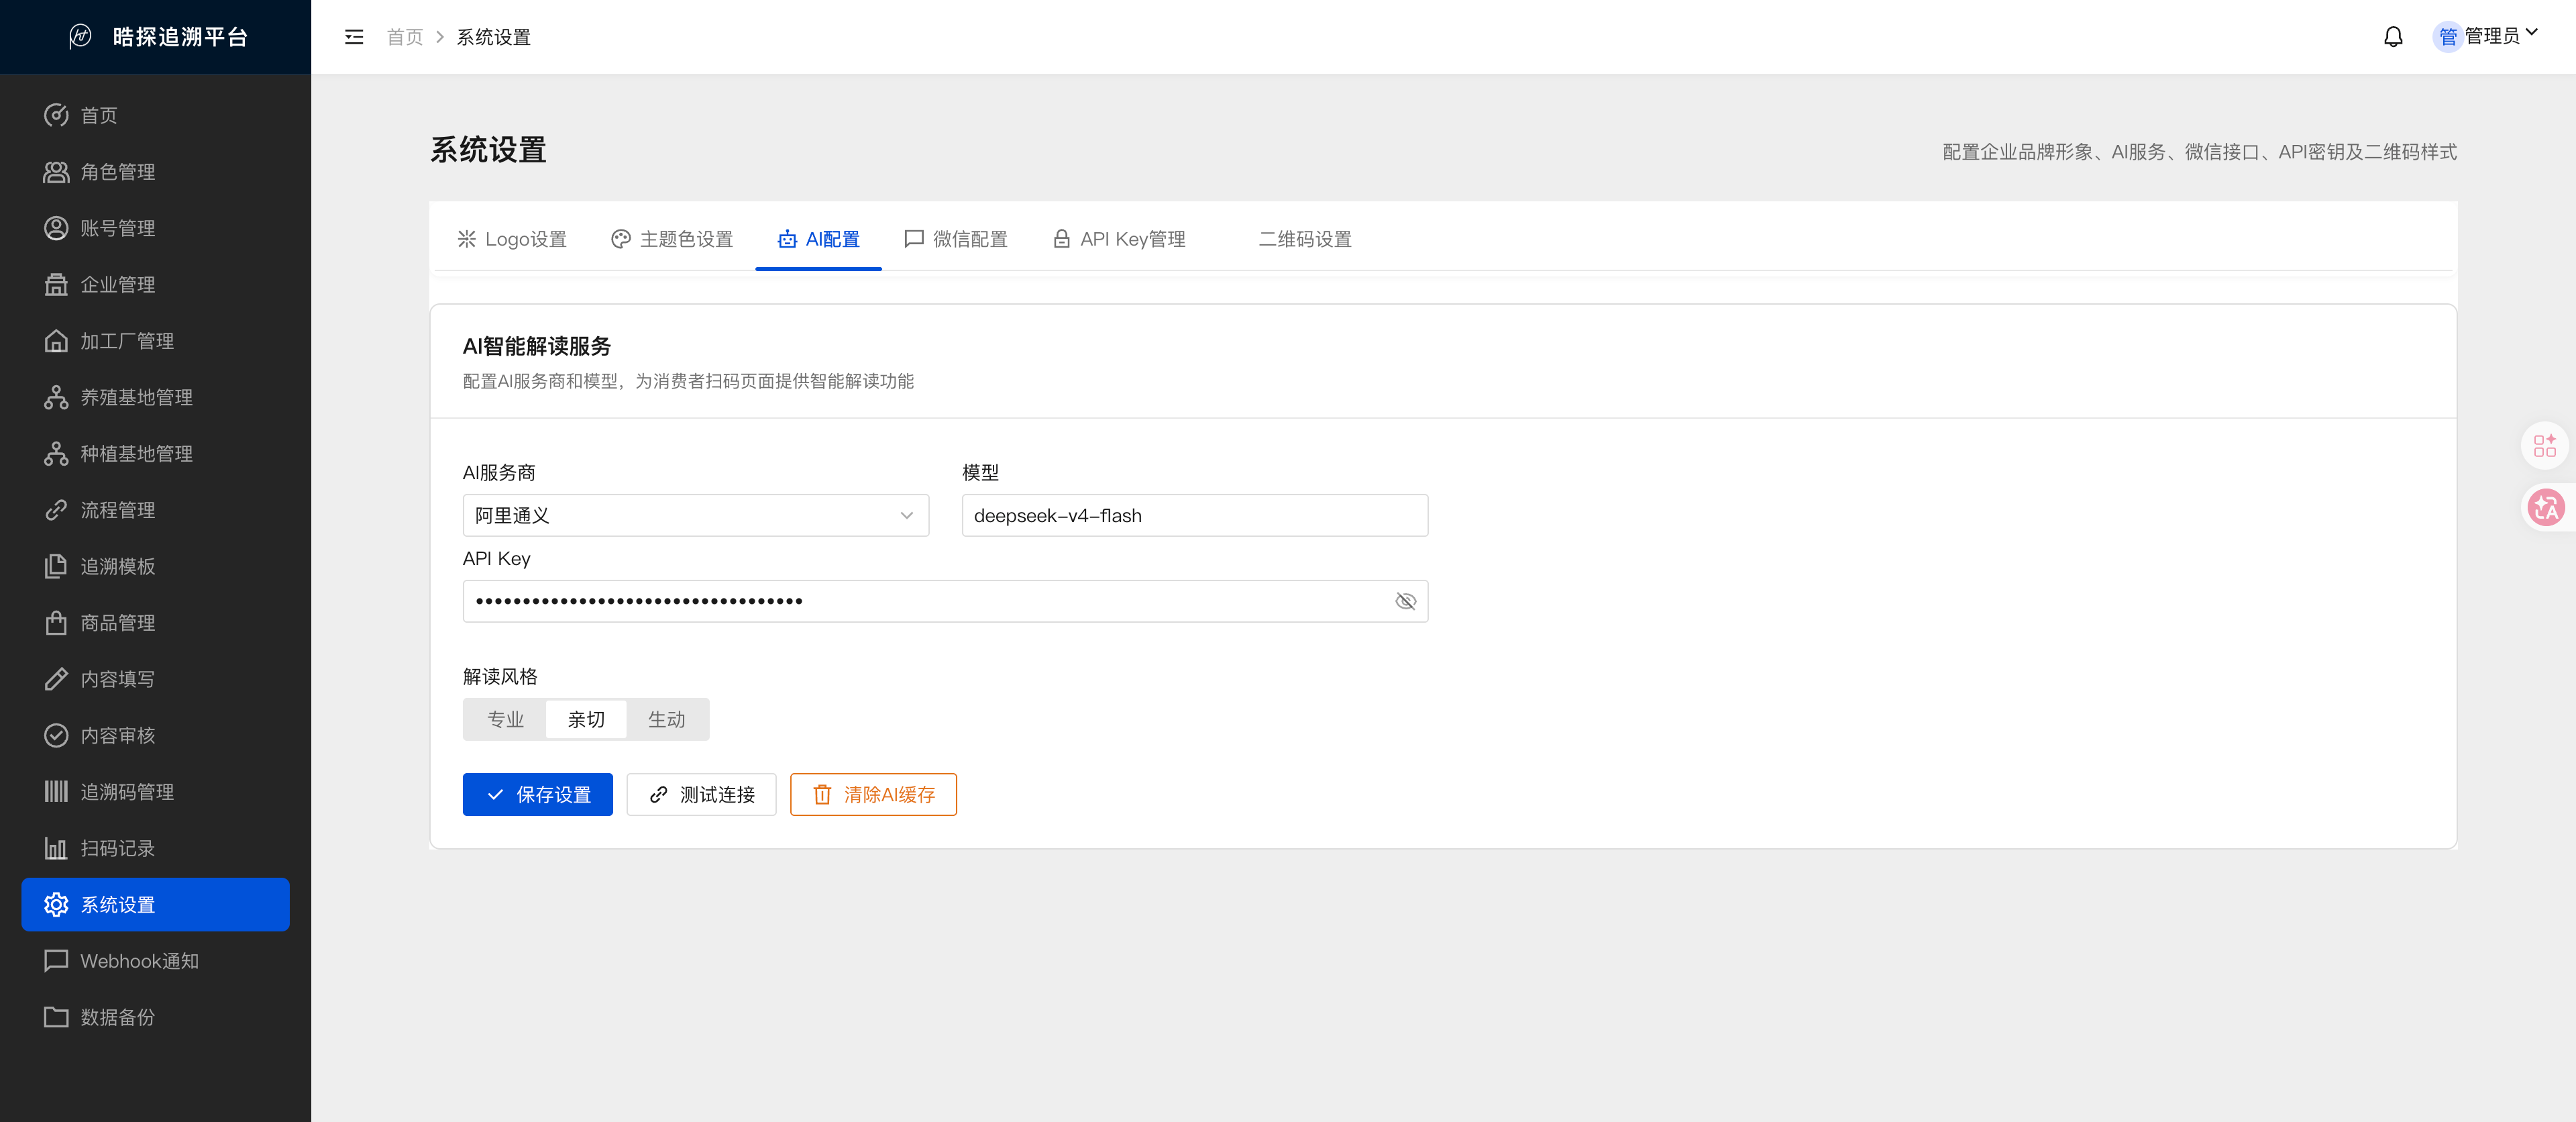Click the 养殖基地管理 node icon
Image resolution: width=2576 pixels, height=1122 pixels.
(56, 397)
